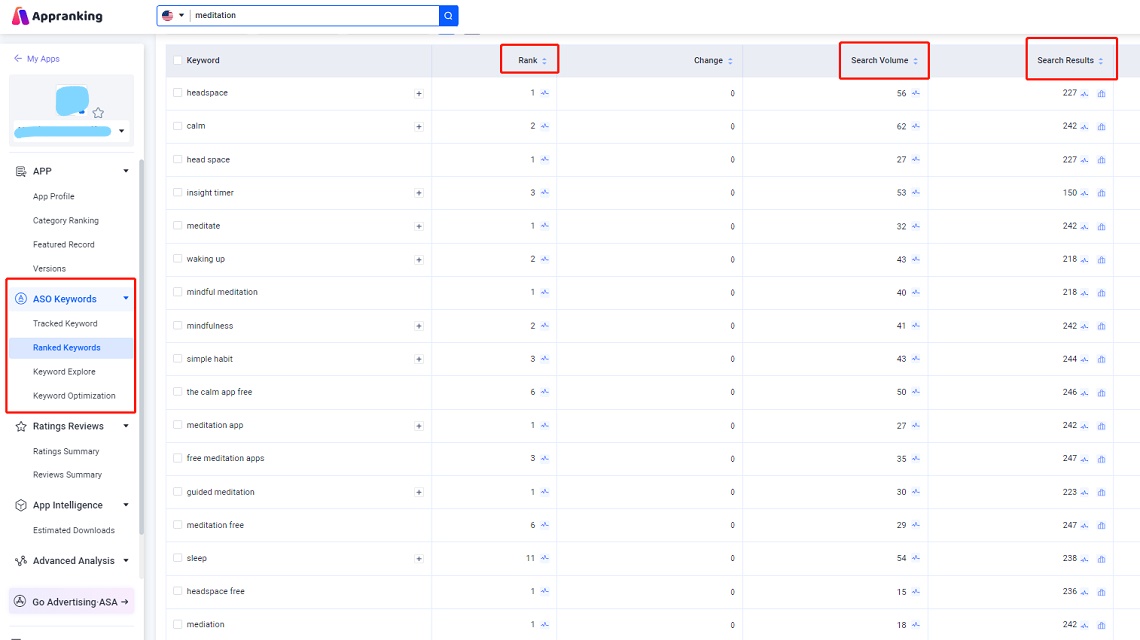Click plus icon next to sleep keyword

[x=419, y=559]
